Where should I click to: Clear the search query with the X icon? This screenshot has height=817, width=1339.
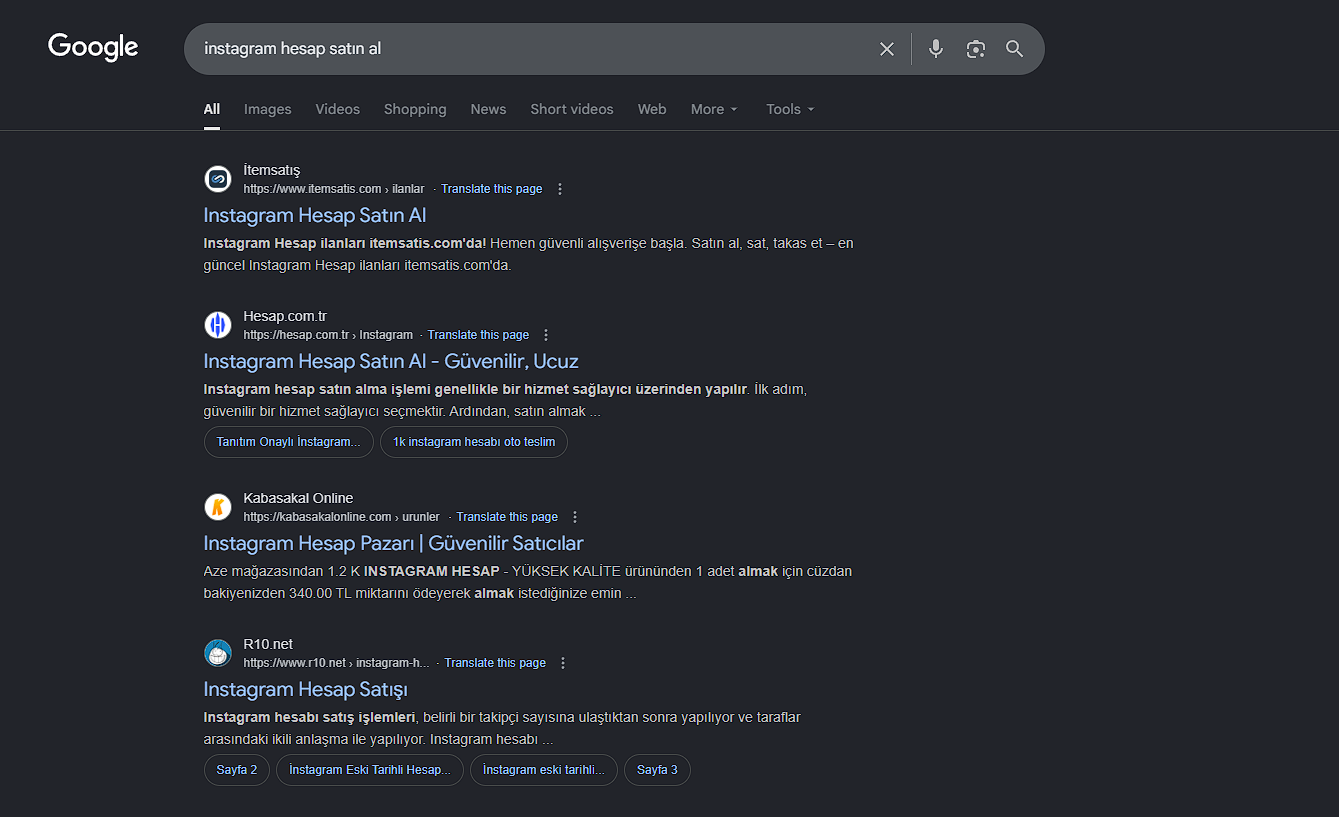pyautogui.click(x=887, y=49)
